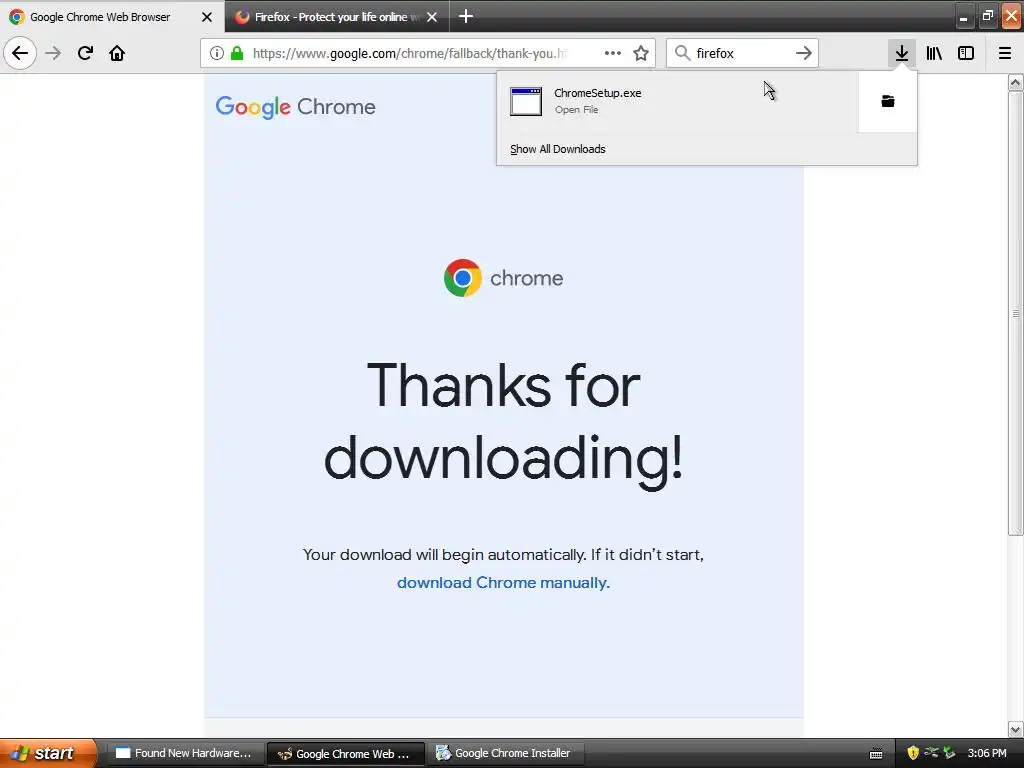Switch to the Firefox Protect your life tab
This screenshot has height=768, width=1024.
point(337,16)
